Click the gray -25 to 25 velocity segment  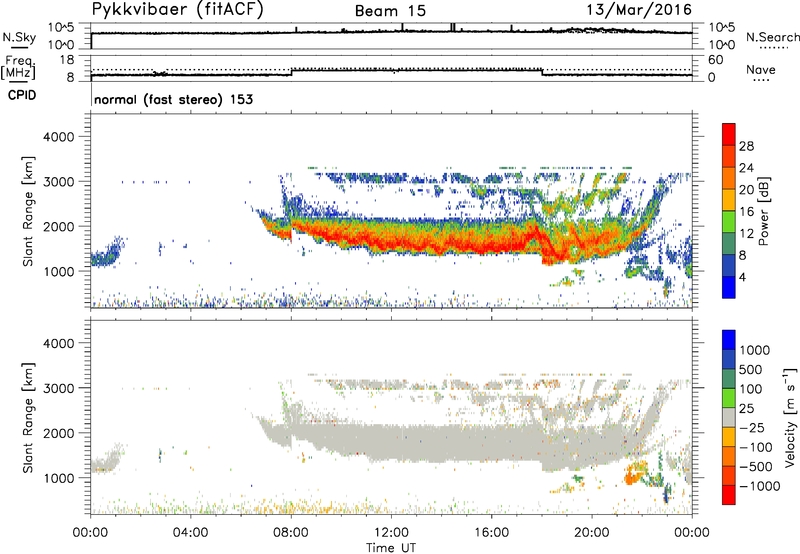pyautogui.click(x=729, y=418)
